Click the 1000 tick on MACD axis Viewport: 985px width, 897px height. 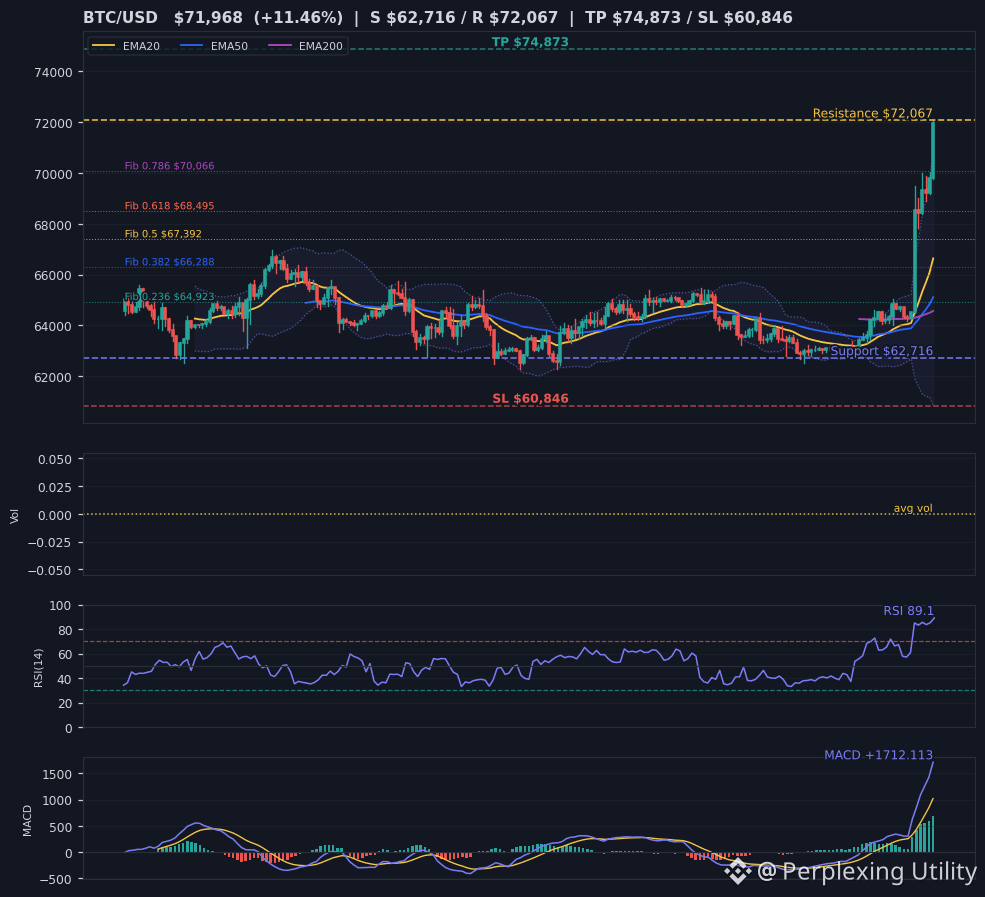pos(57,801)
